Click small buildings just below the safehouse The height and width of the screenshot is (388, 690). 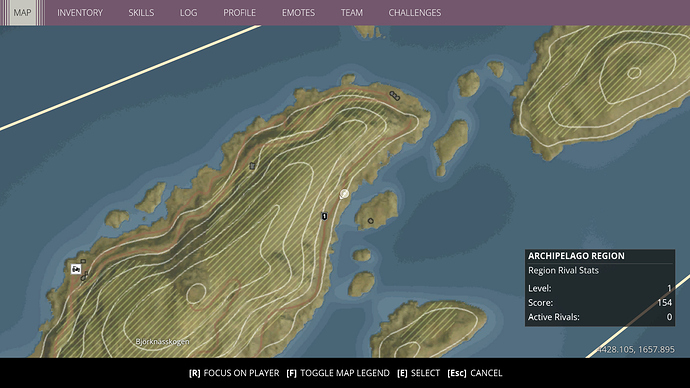[84, 276]
